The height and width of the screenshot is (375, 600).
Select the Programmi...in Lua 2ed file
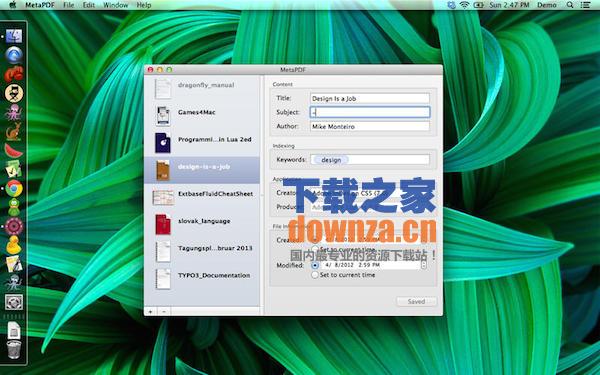pyautogui.click(x=202, y=142)
